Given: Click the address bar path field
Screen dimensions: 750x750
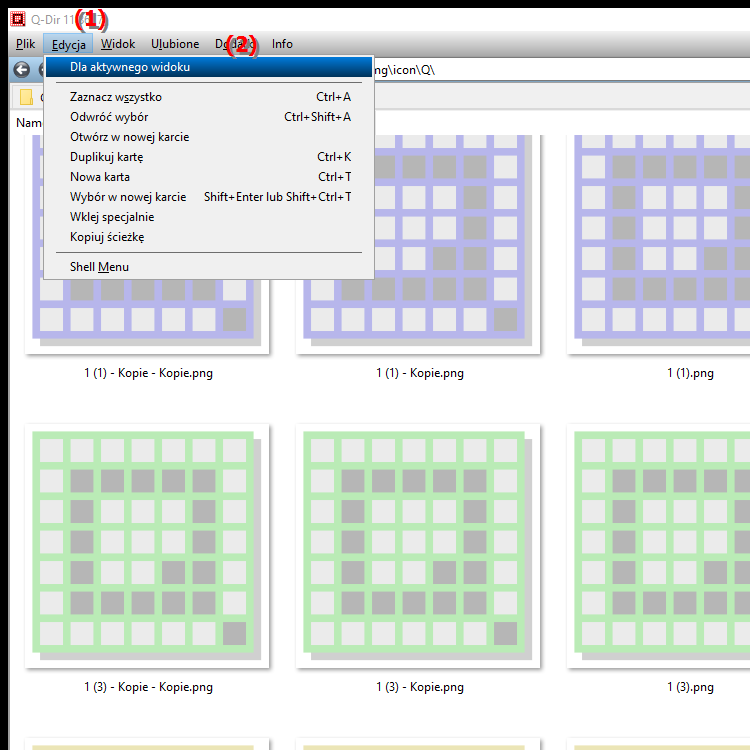Looking at the screenshot, I should pyautogui.click(x=561, y=70).
